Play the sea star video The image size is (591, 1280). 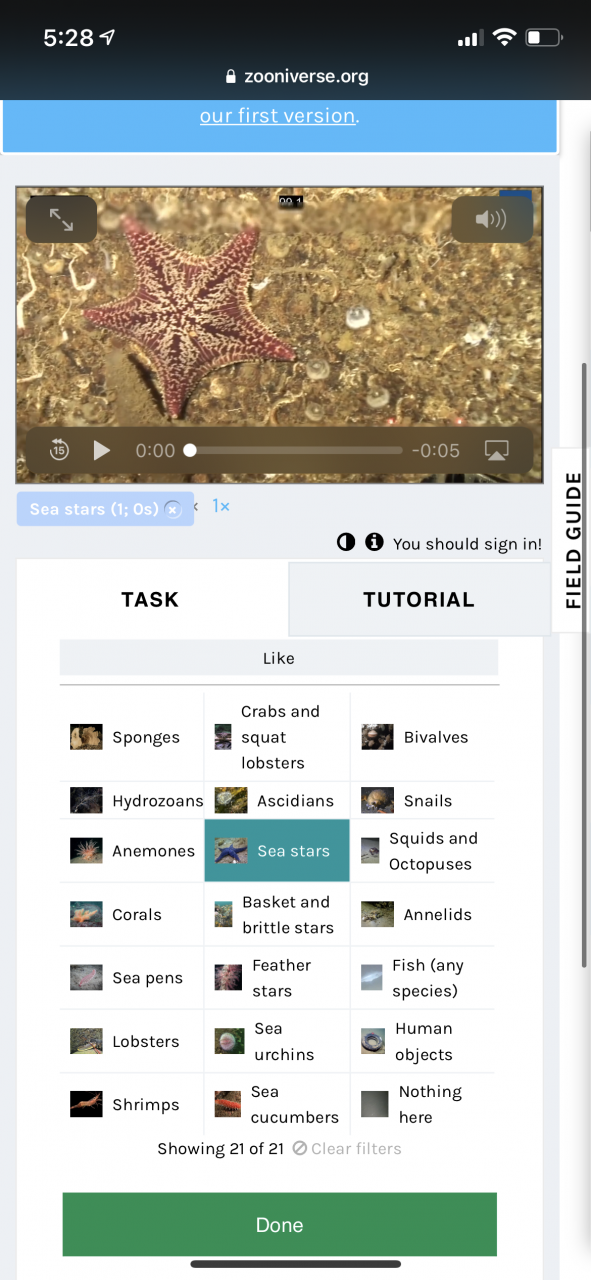(102, 450)
